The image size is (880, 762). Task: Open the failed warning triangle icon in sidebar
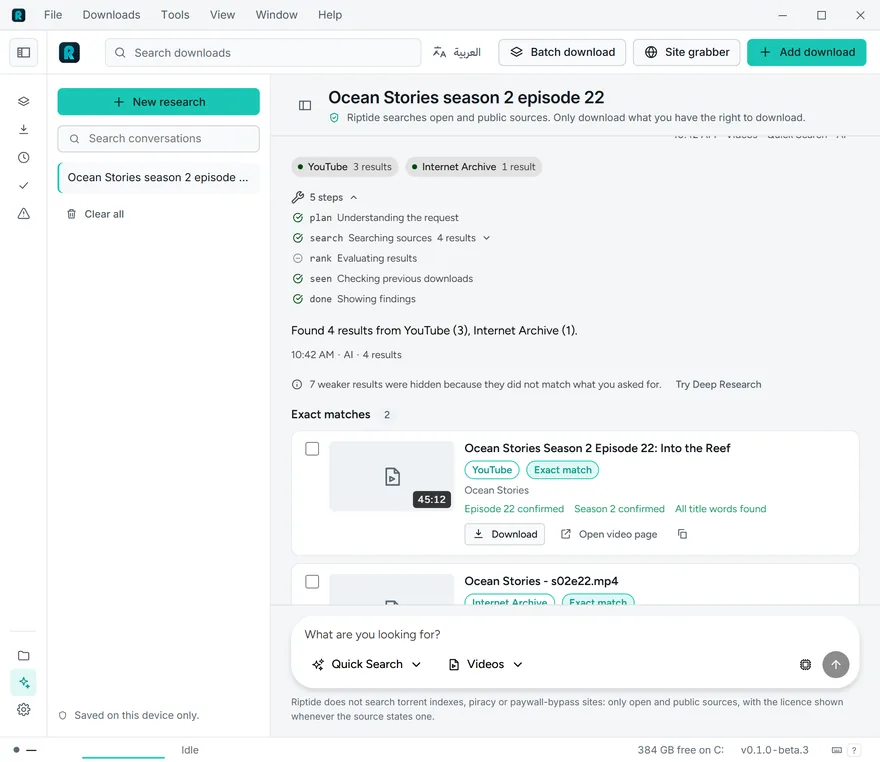24,214
